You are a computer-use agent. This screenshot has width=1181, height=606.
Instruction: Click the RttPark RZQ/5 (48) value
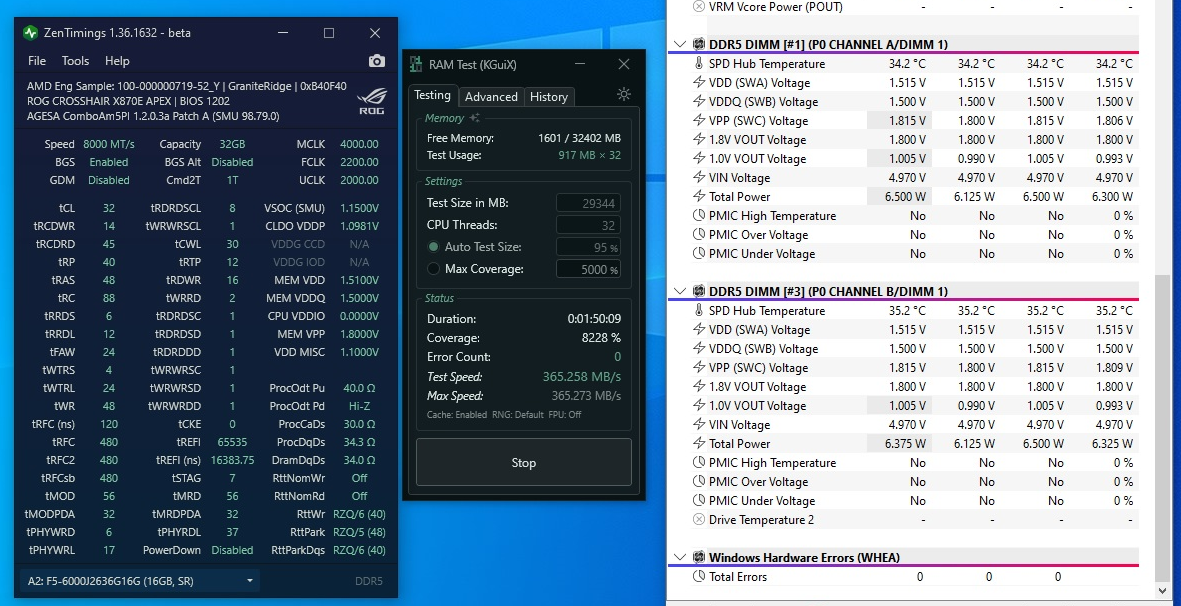coord(359,532)
